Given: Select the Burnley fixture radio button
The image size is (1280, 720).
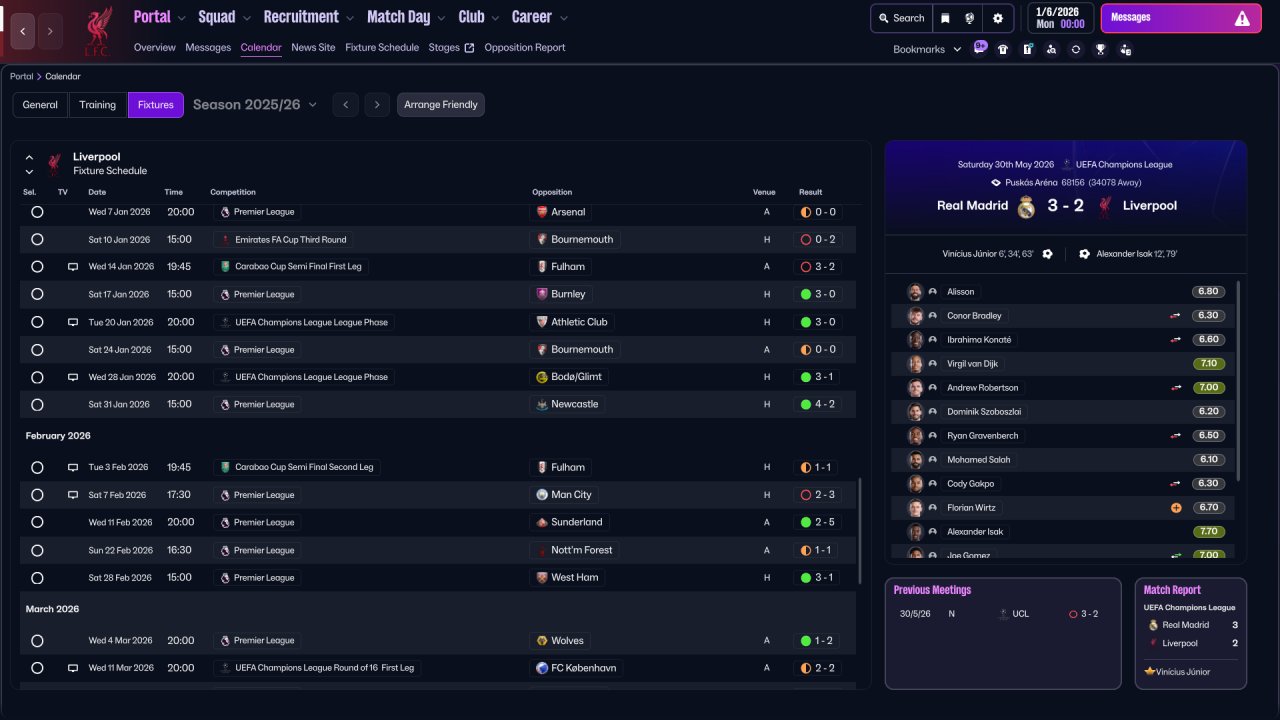Looking at the screenshot, I should [37, 294].
